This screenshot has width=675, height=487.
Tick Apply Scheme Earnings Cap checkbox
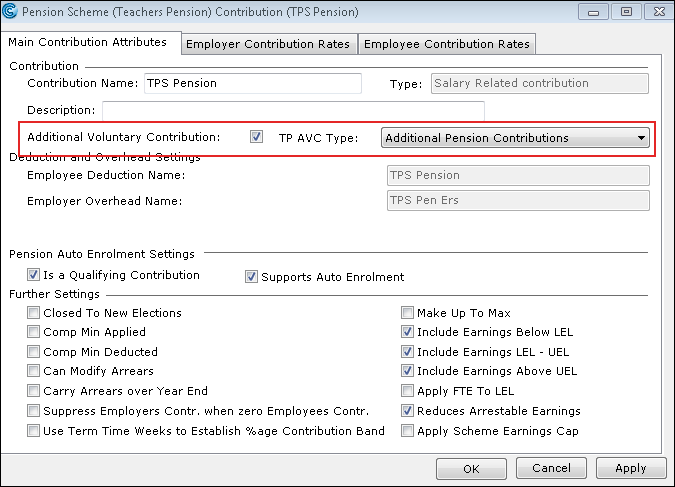point(407,431)
